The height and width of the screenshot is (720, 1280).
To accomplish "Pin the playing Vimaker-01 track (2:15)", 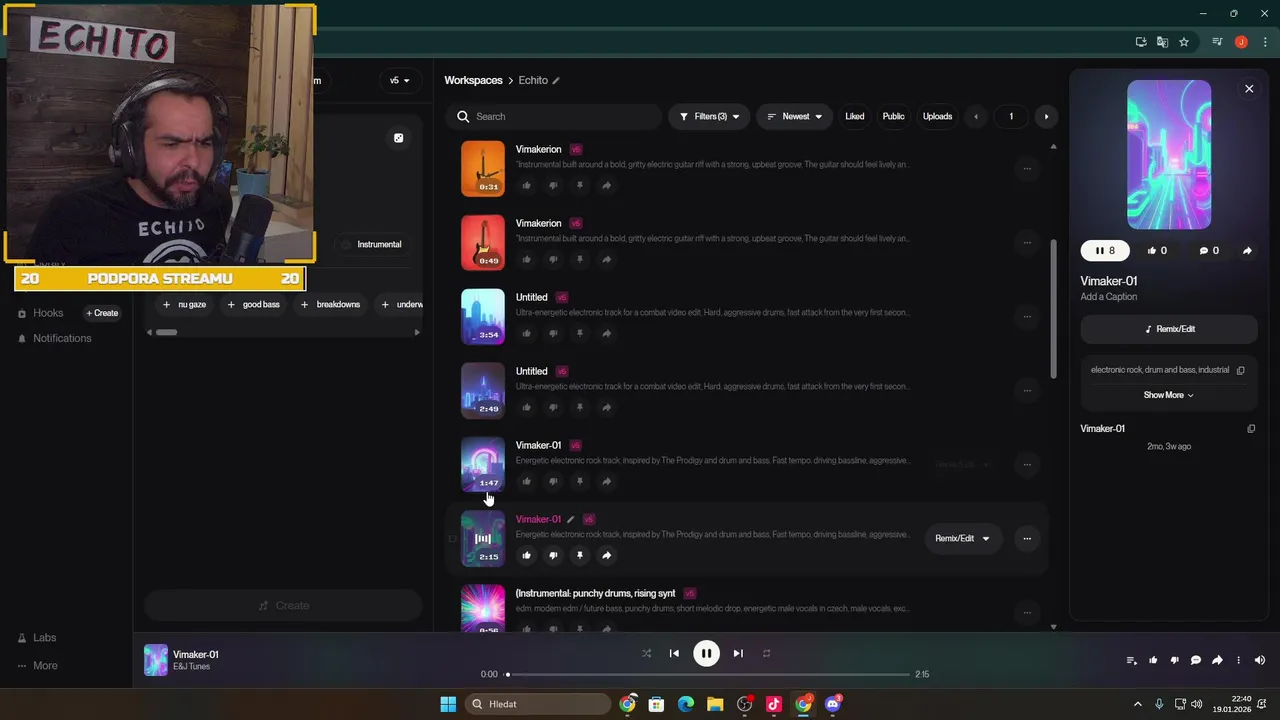I will 579,555.
